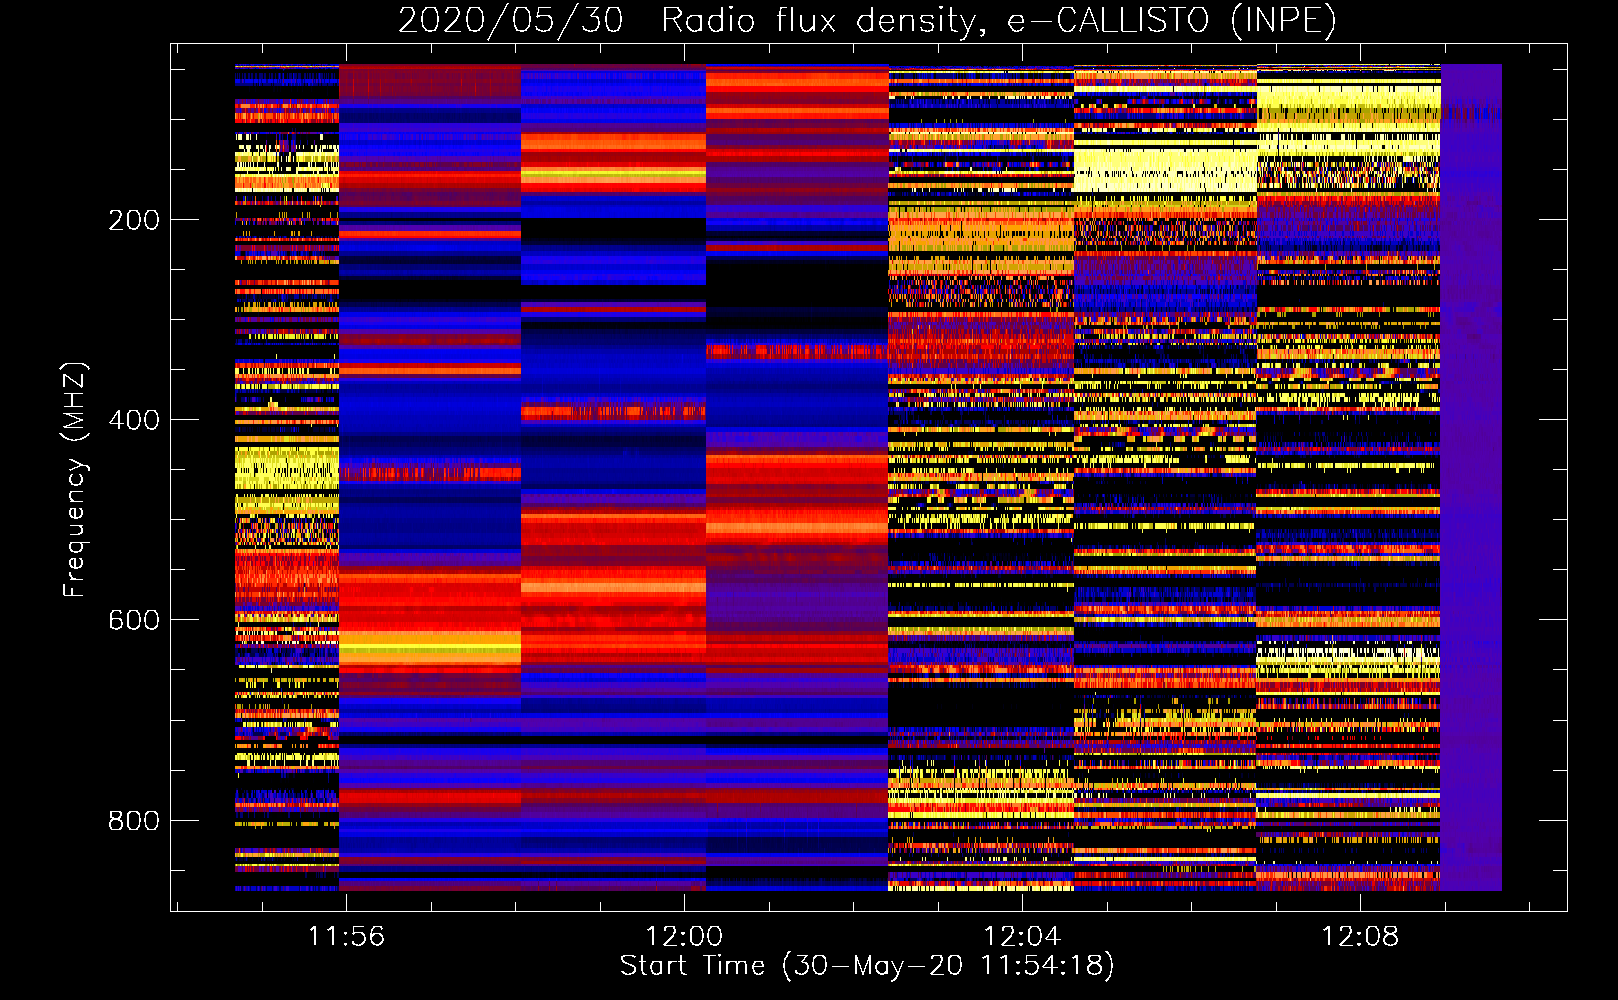This screenshot has height=1000, width=1618.
Task: Click the 800 frequency tick label
Action: pos(134,821)
